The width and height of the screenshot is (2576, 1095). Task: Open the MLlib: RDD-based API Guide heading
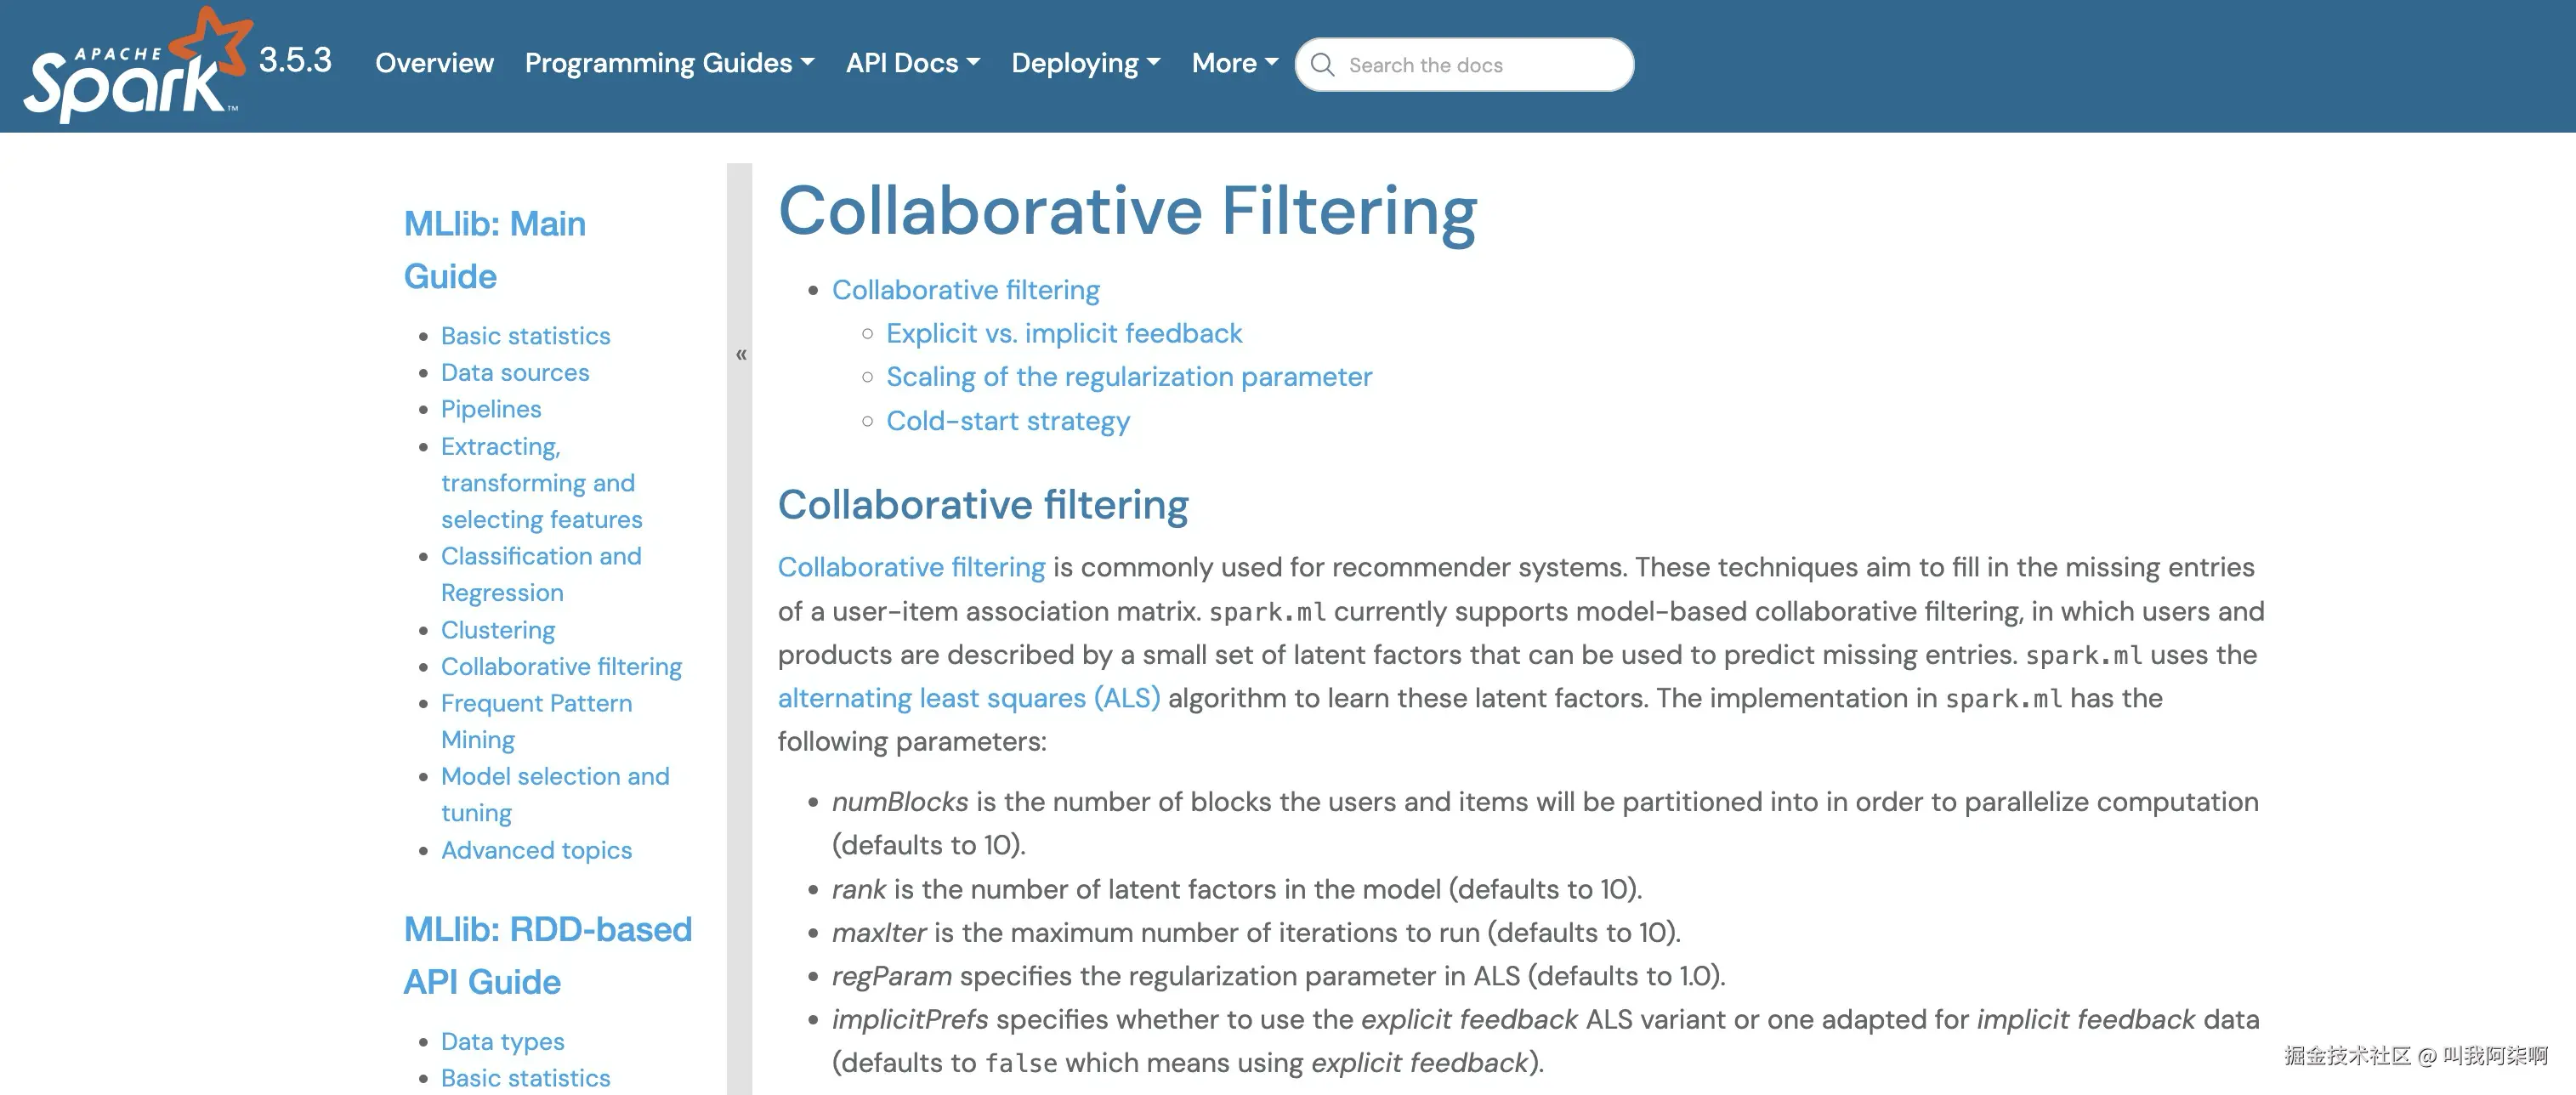point(546,955)
